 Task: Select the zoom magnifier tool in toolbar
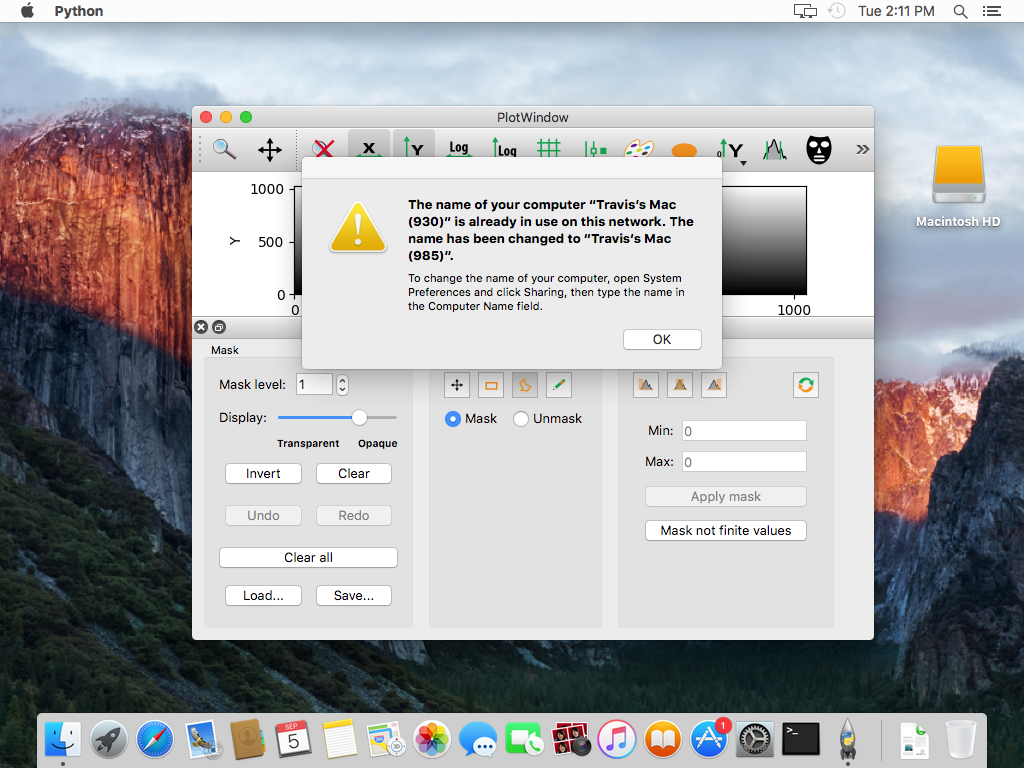coord(224,150)
